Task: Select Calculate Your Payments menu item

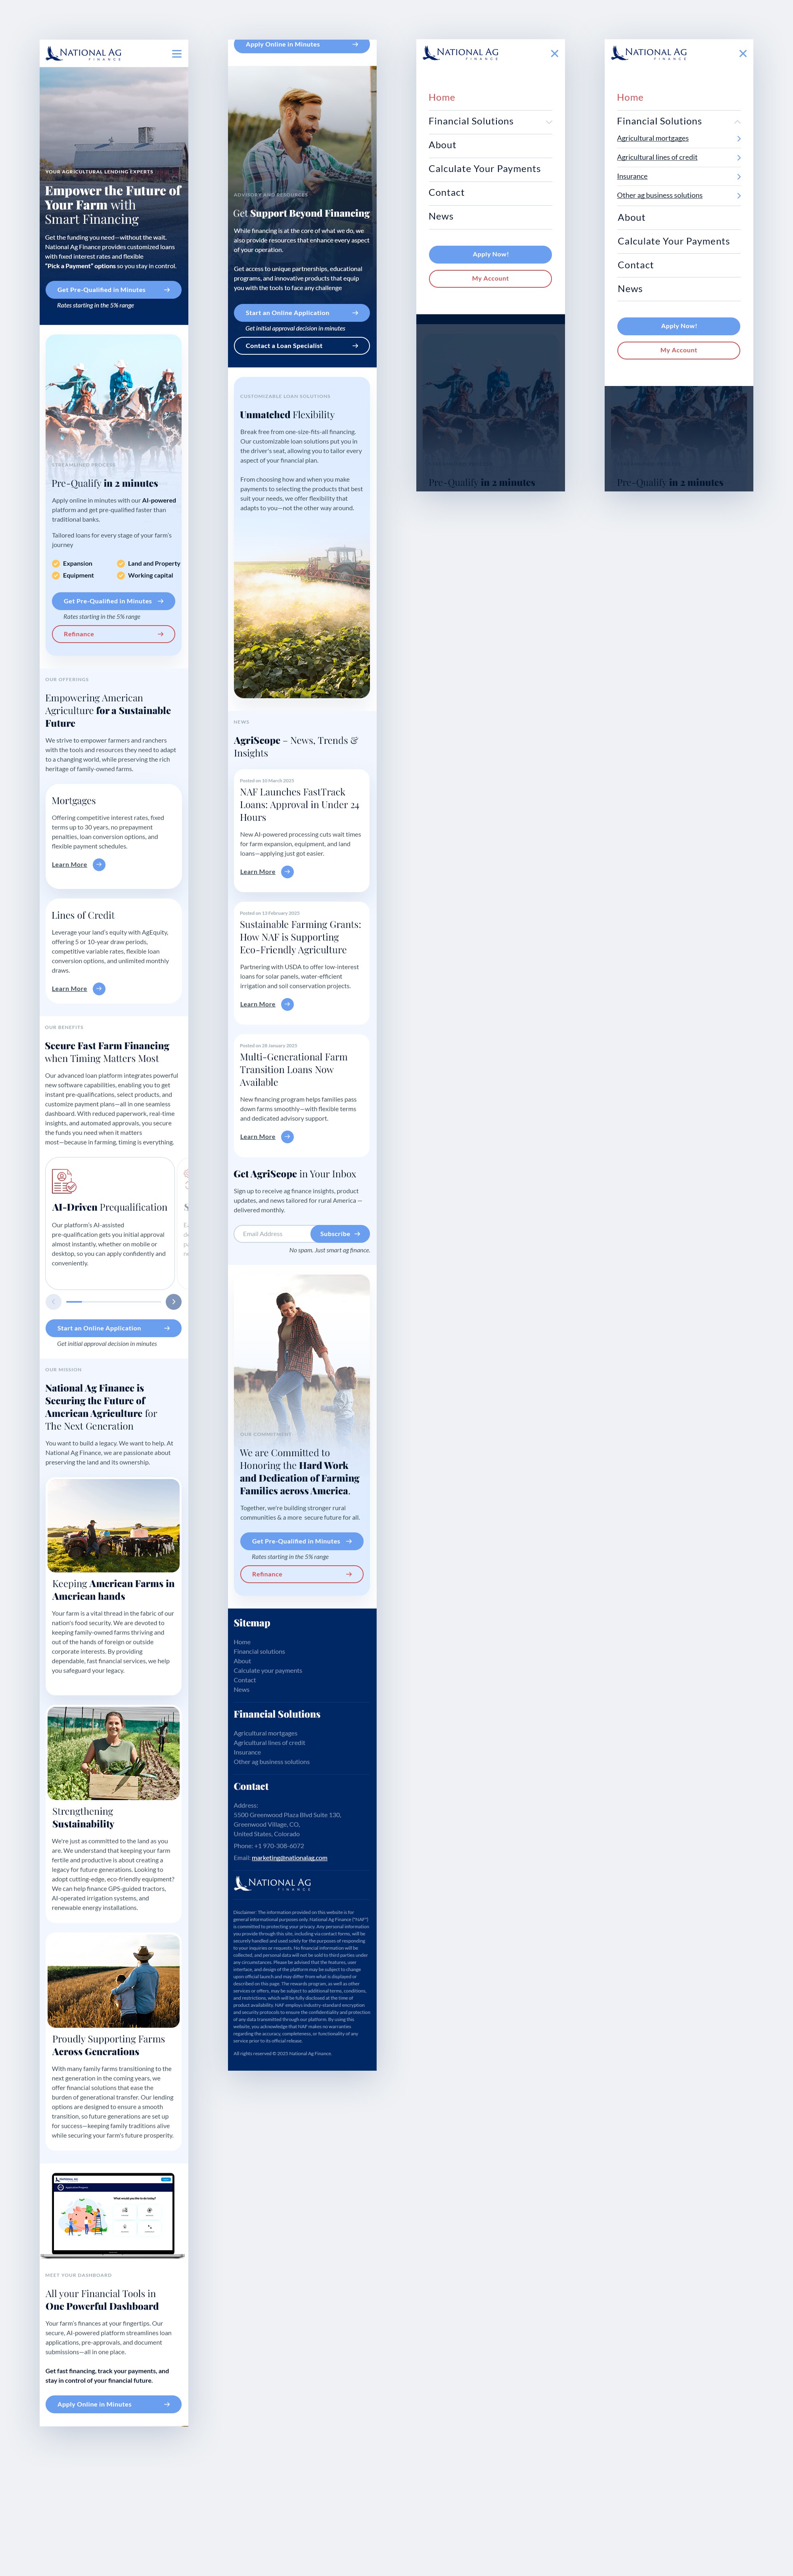Action: tap(484, 169)
